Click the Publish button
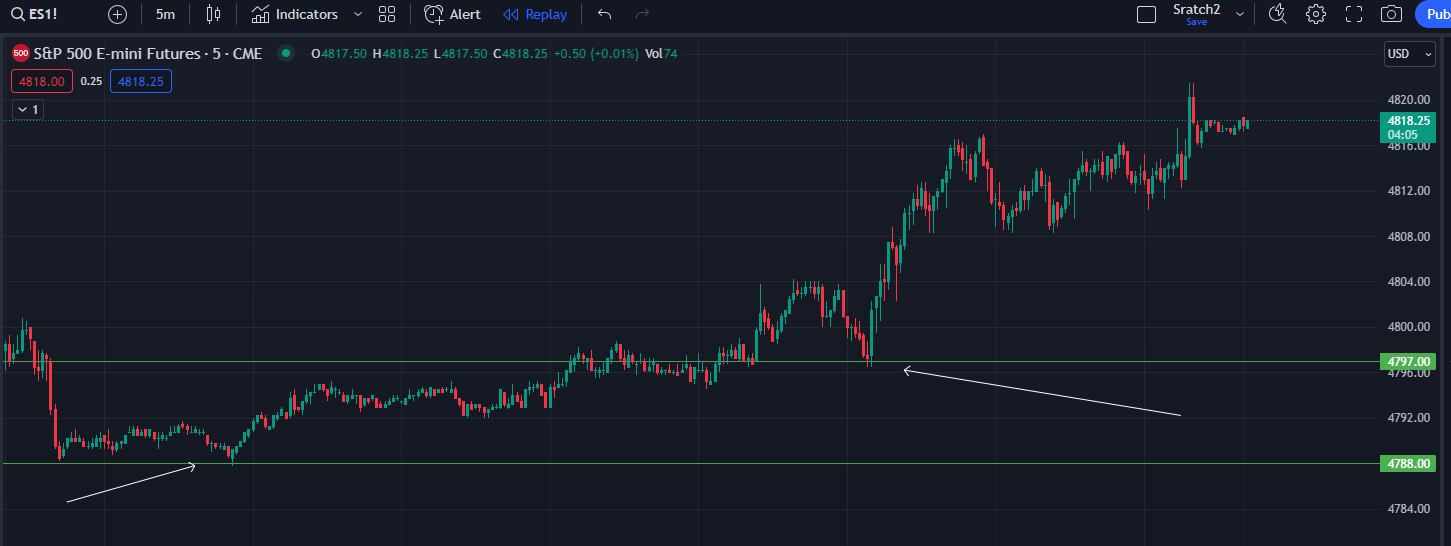This screenshot has height=546, width=1451. pos(1433,14)
